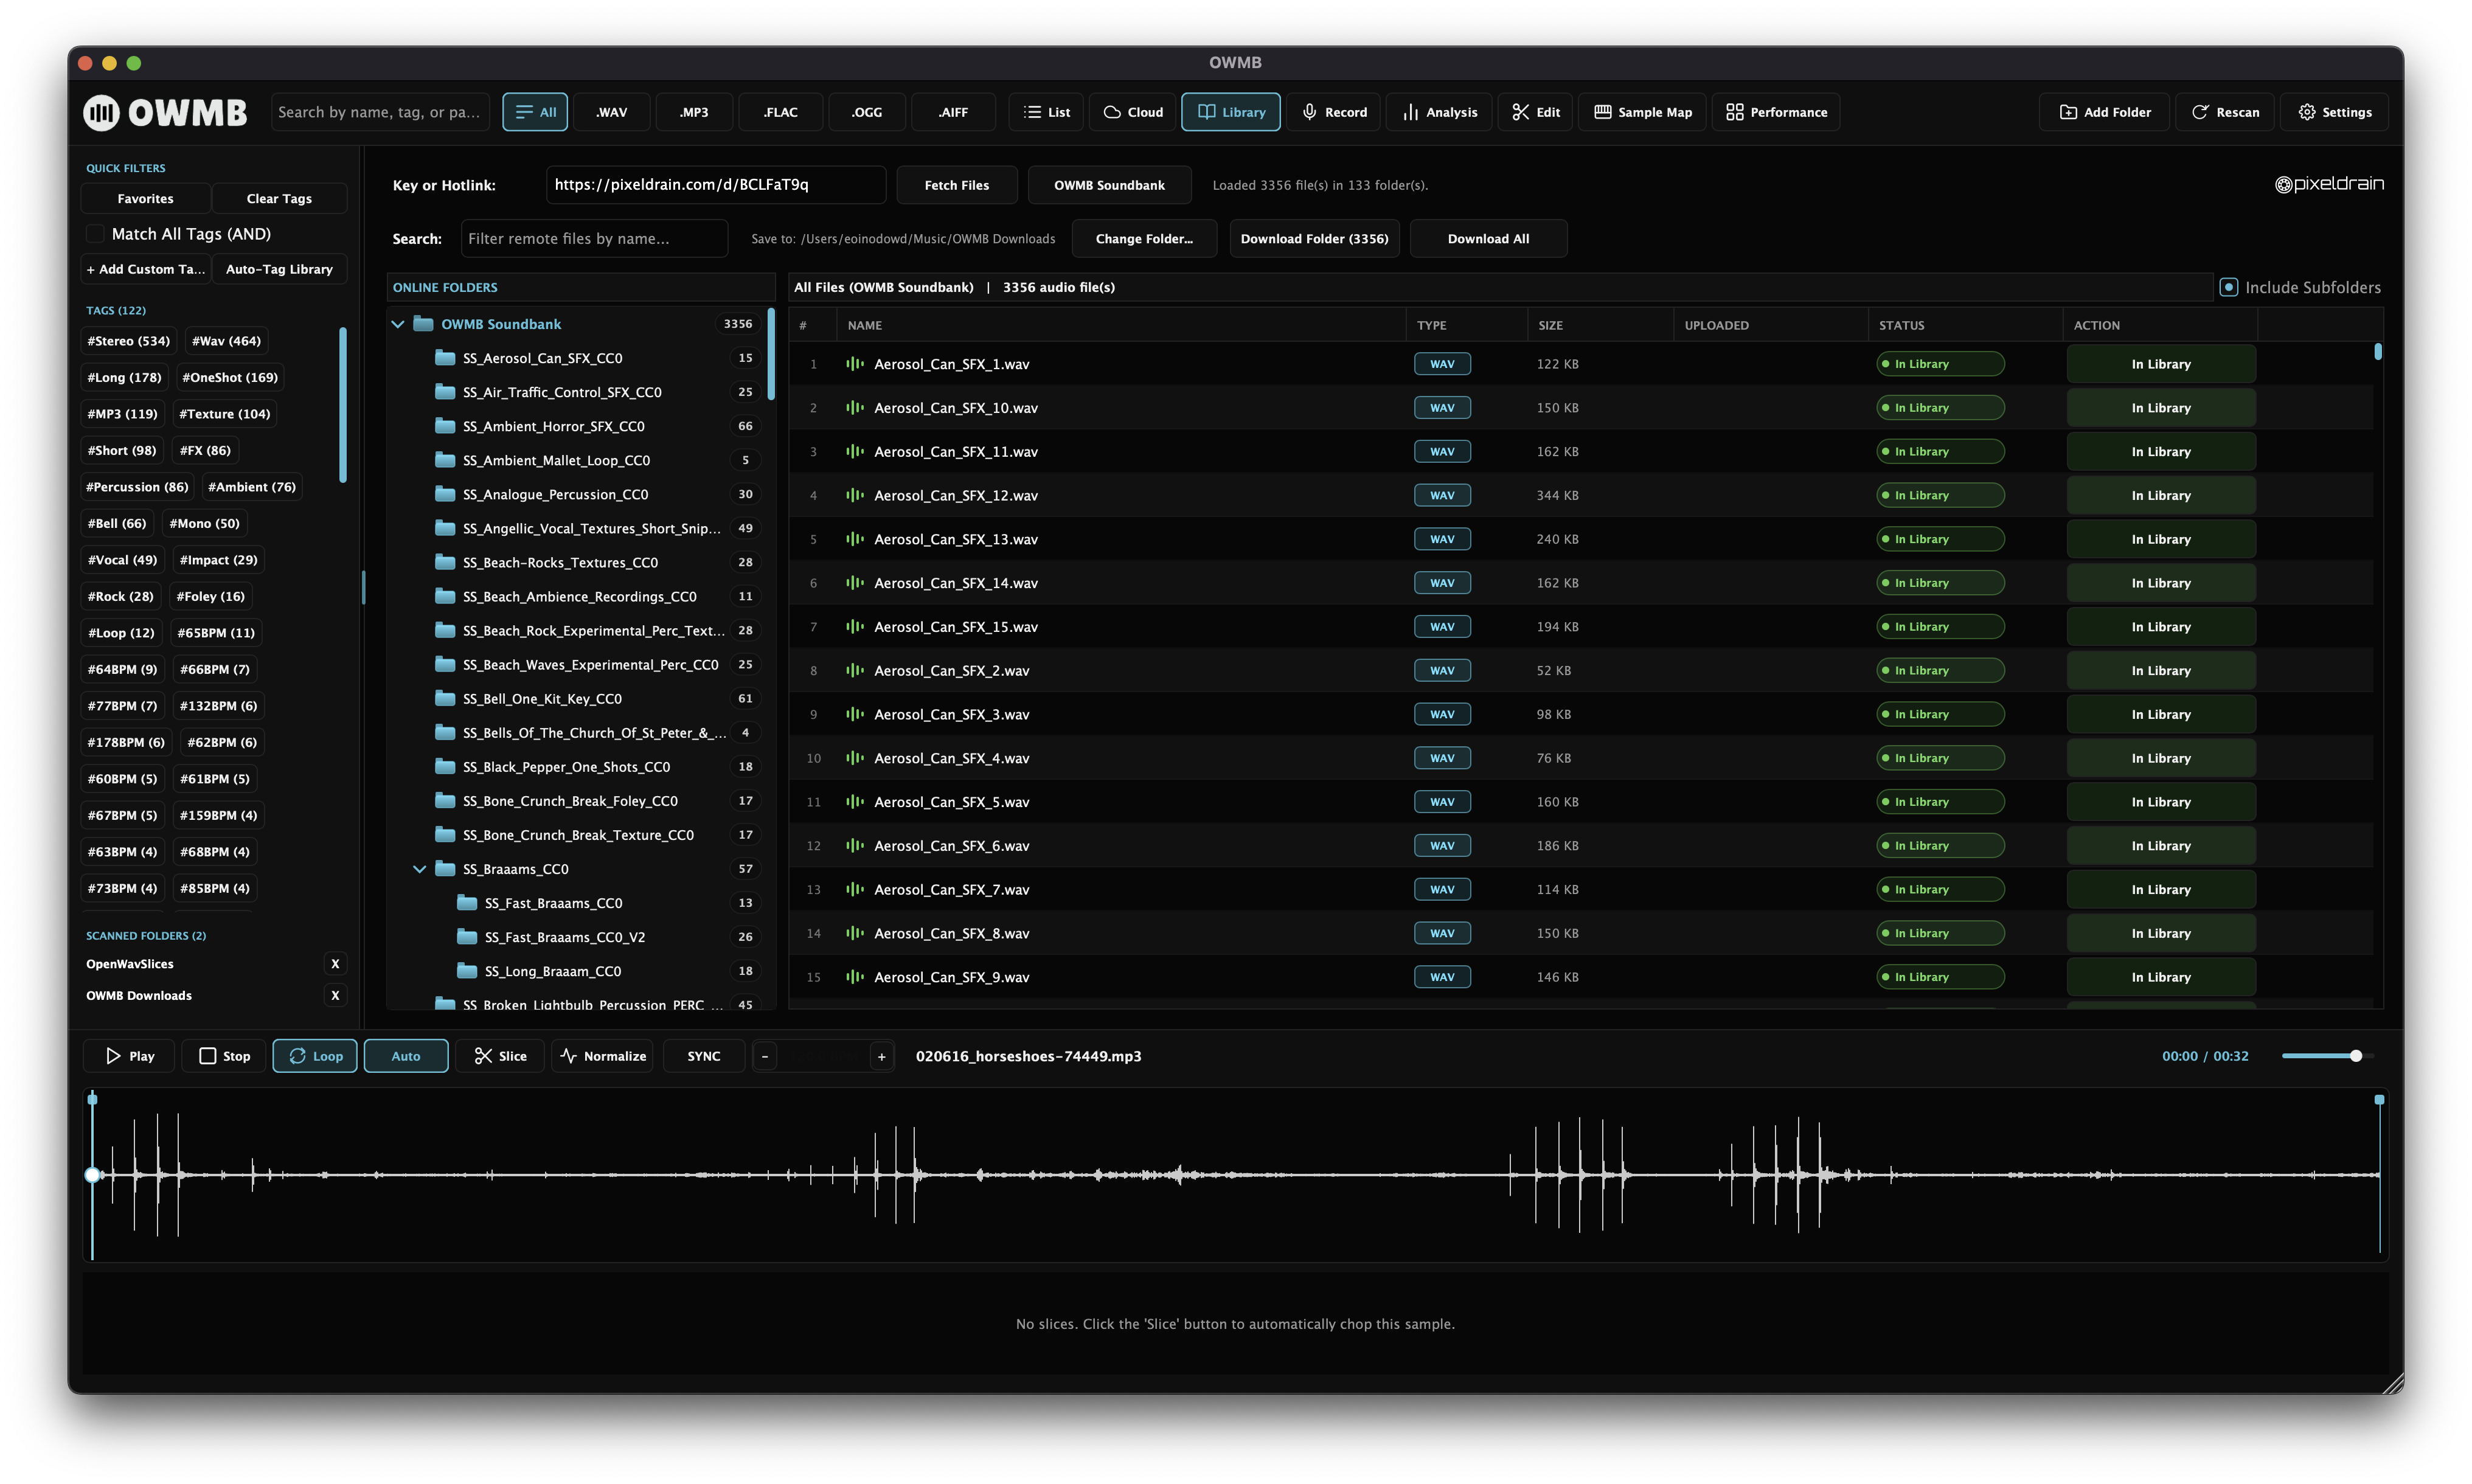This screenshot has height=1484, width=2472.
Task: Filter by .OGG format
Action: coord(867,112)
